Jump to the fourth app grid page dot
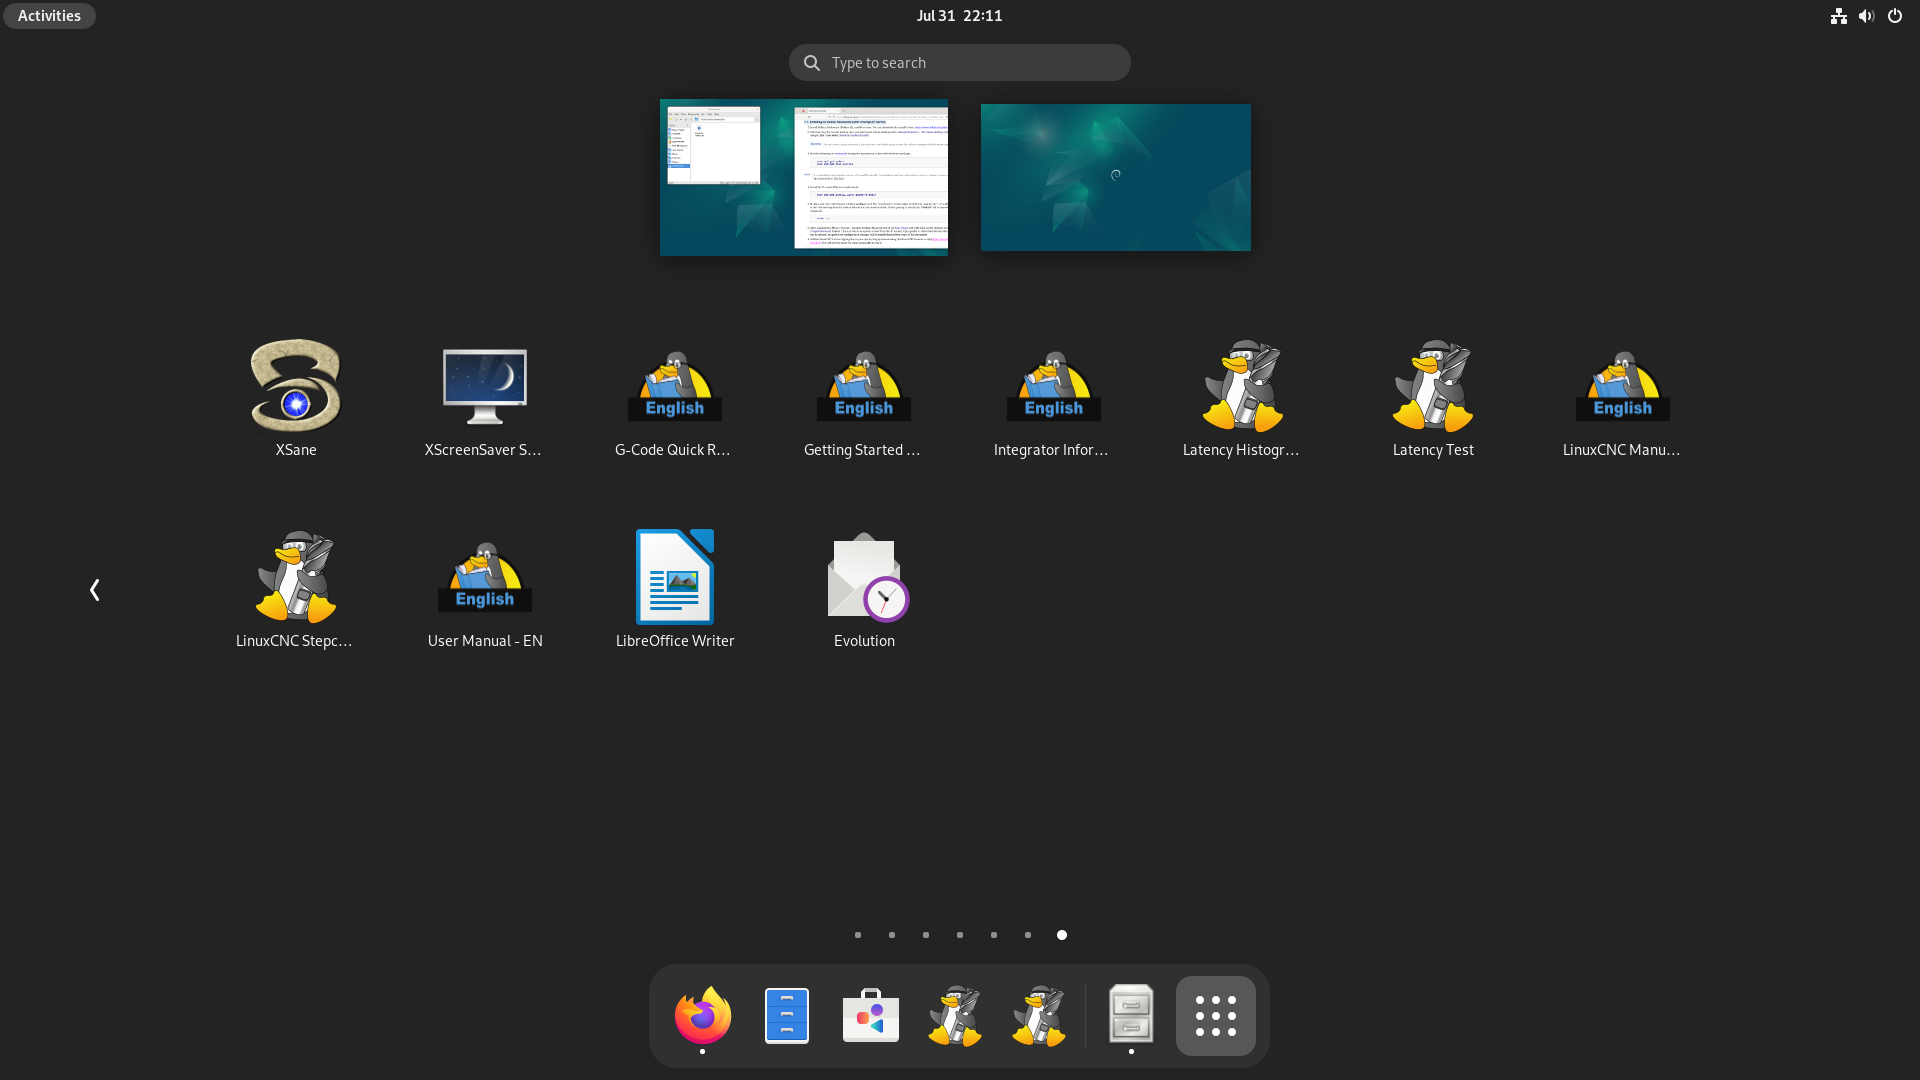The height and width of the screenshot is (1080, 1920). click(960, 935)
